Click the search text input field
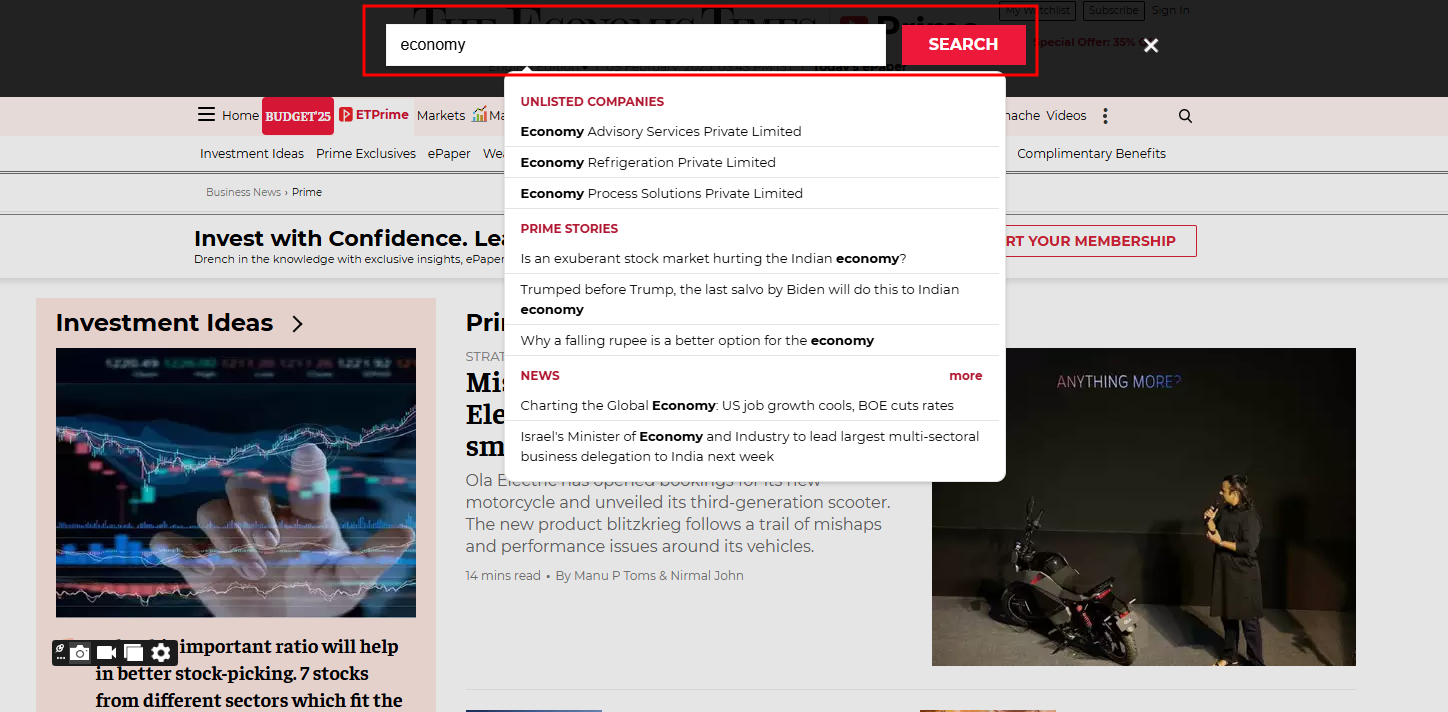The width and height of the screenshot is (1448, 712). pyautogui.click(x=635, y=45)
